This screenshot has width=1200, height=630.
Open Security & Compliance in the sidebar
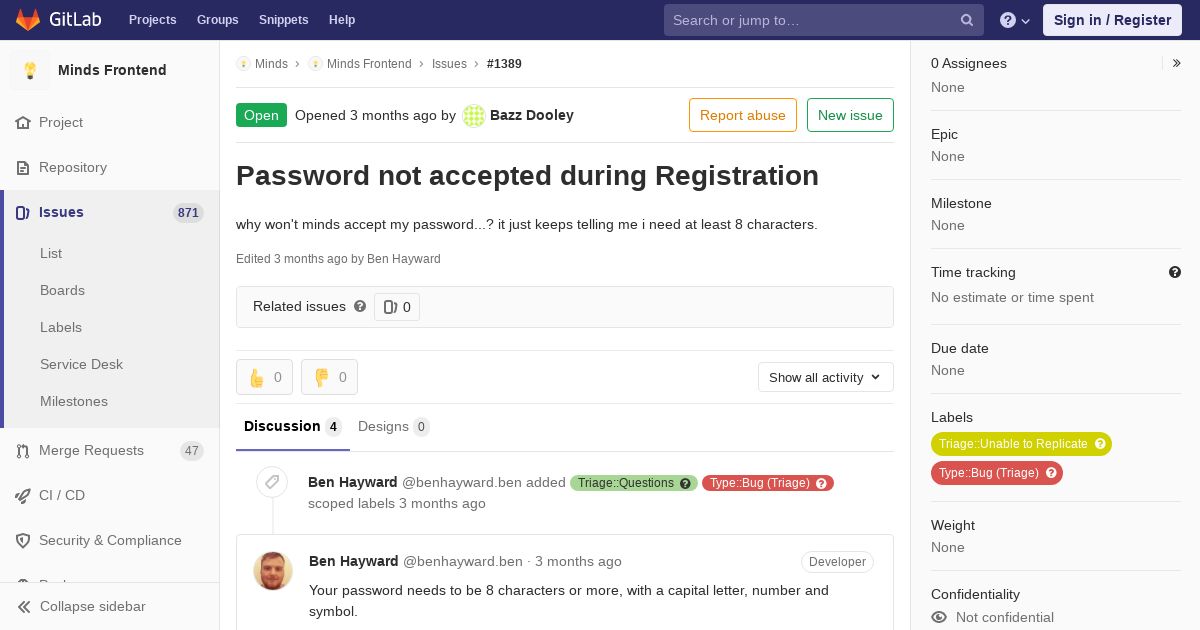(110, 540)
